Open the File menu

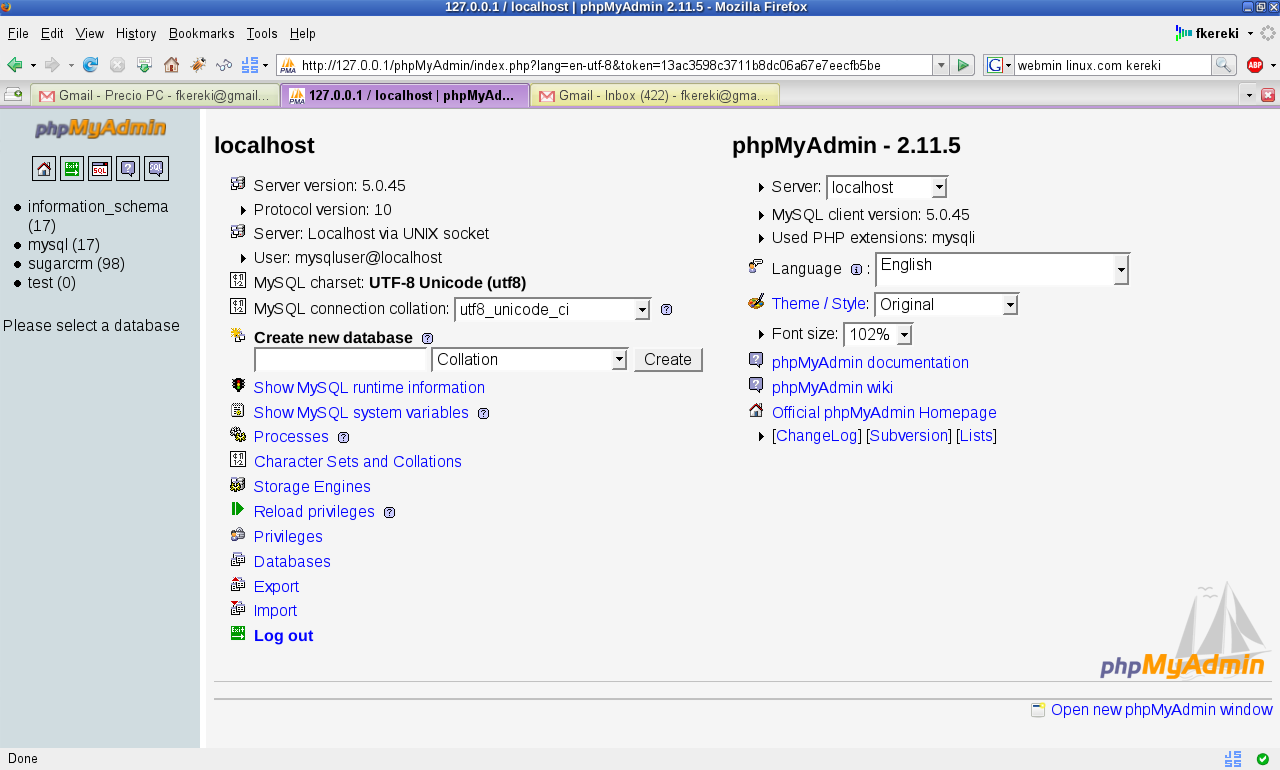pos(18,33)
